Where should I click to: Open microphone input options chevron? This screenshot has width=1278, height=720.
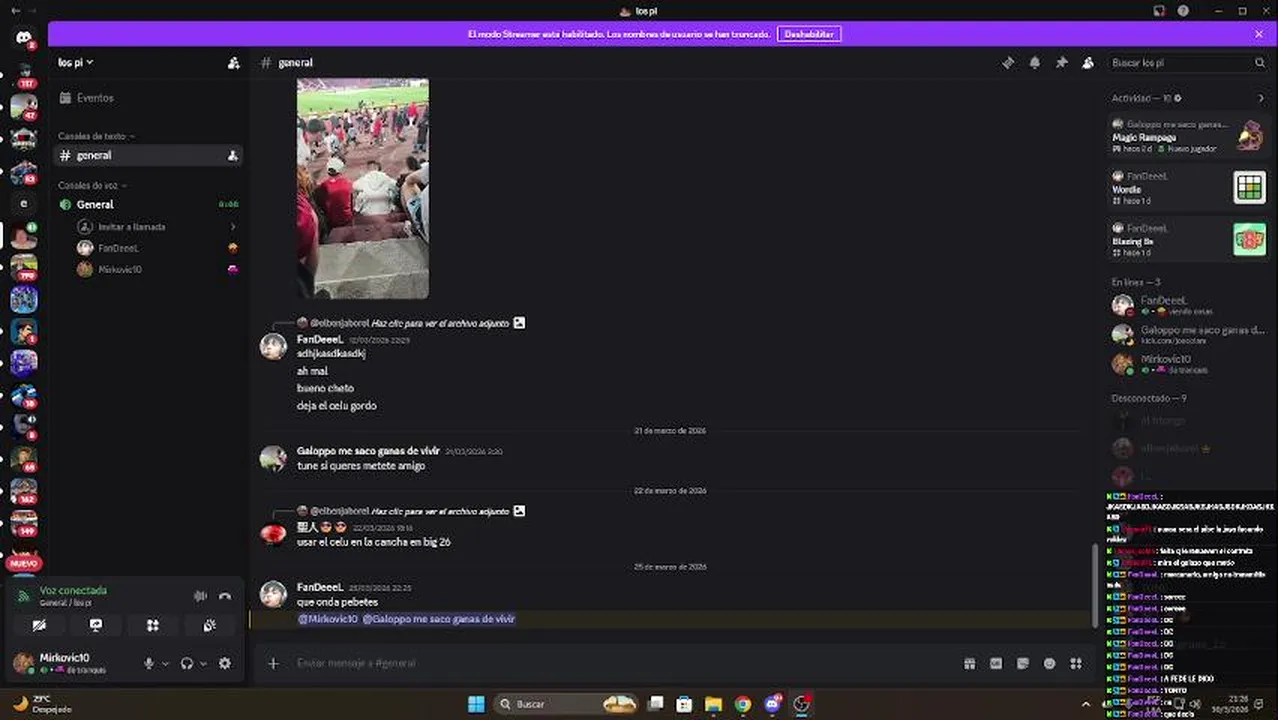pyautogui.click(x=165, y=664)
